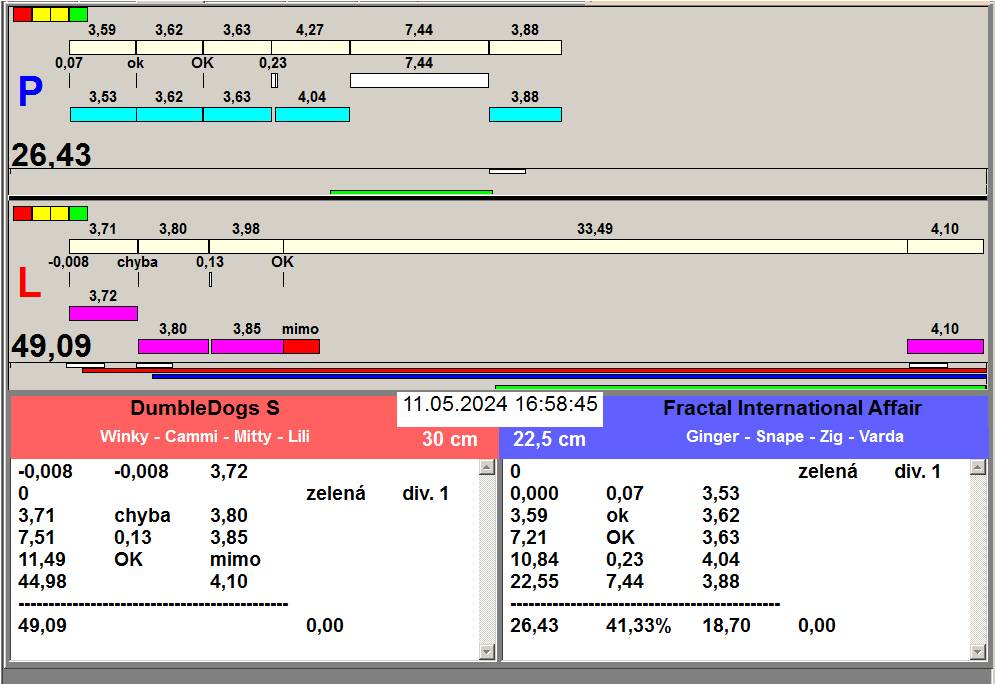The image size is (995, 684).
Task: Select the magenta 3,85 run bar
Action: pyautogui.click(x=247, y=346)
